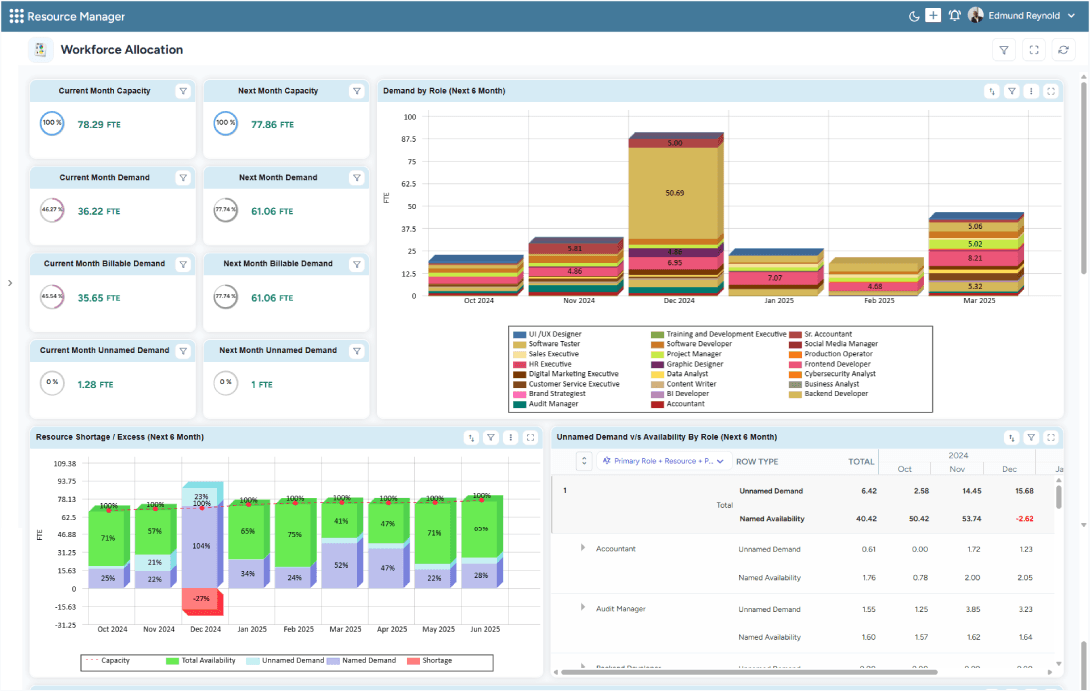Screen dimensions: 1090x691
Task: Filter the Next Month Unnamed Demand card
Action: [x=357, y=351]
